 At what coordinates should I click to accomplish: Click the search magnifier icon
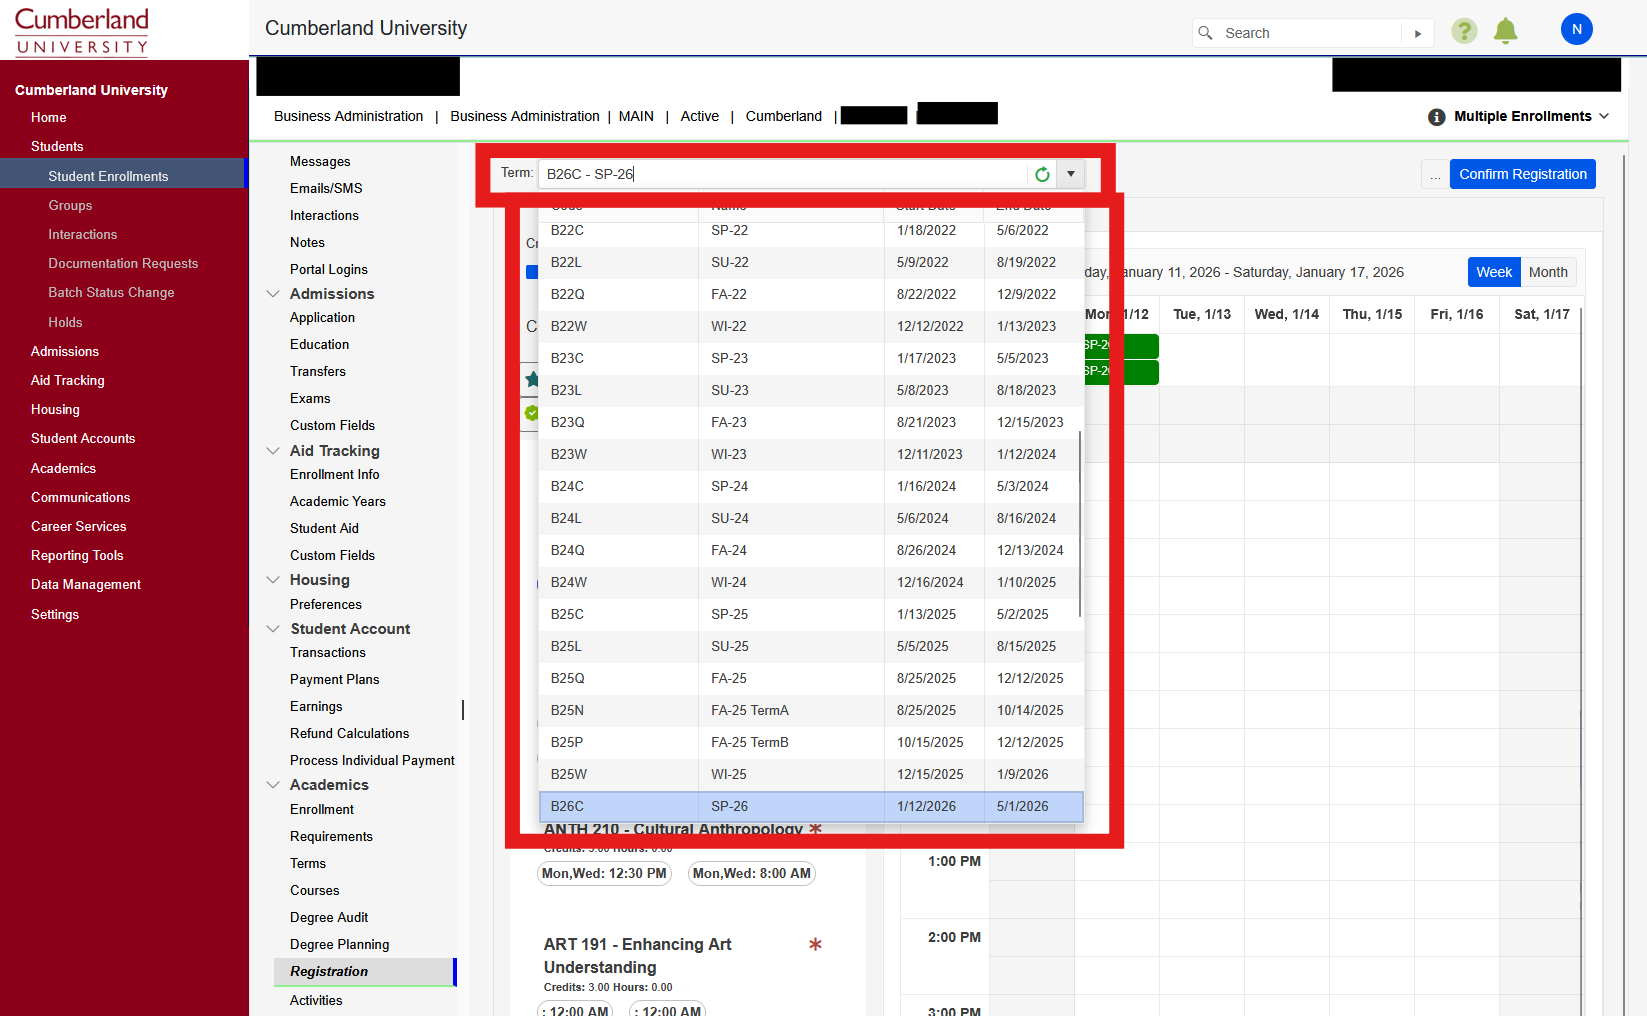[x=1206, y=33]
